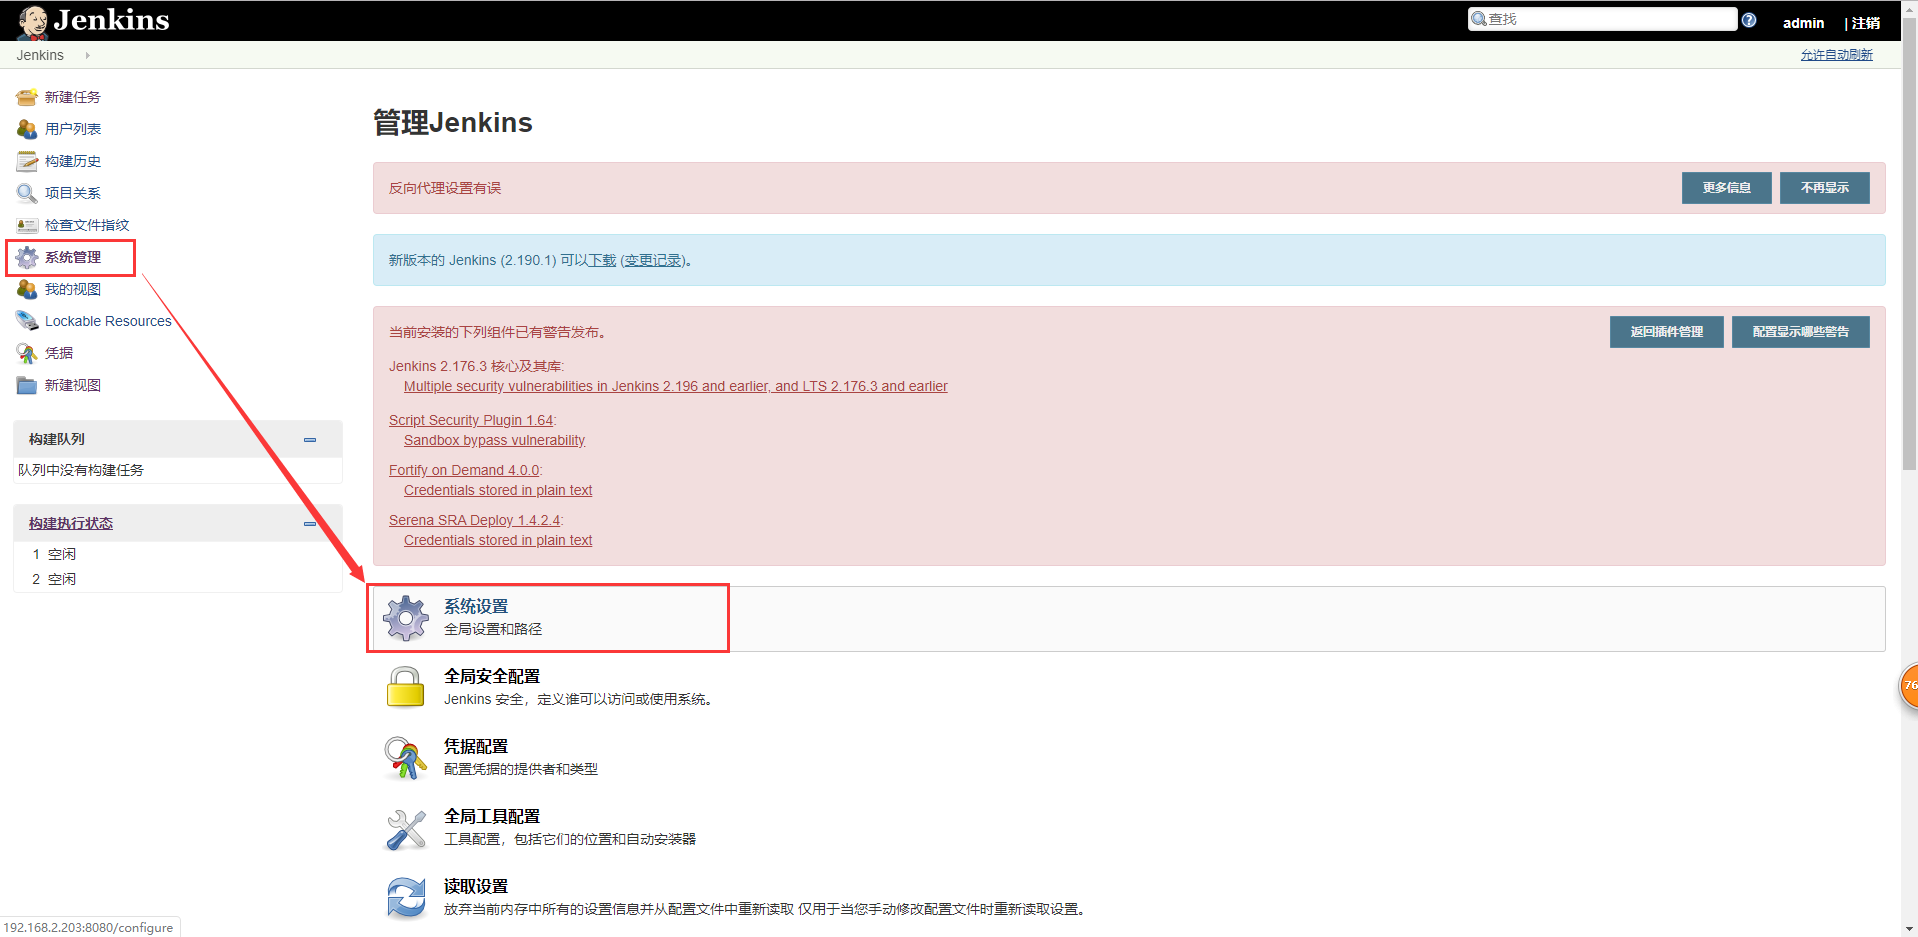This screenshot has height=937, width=1918.
Task: Click the 配置显示哪些警告 button
Action: coord(1800,332)
